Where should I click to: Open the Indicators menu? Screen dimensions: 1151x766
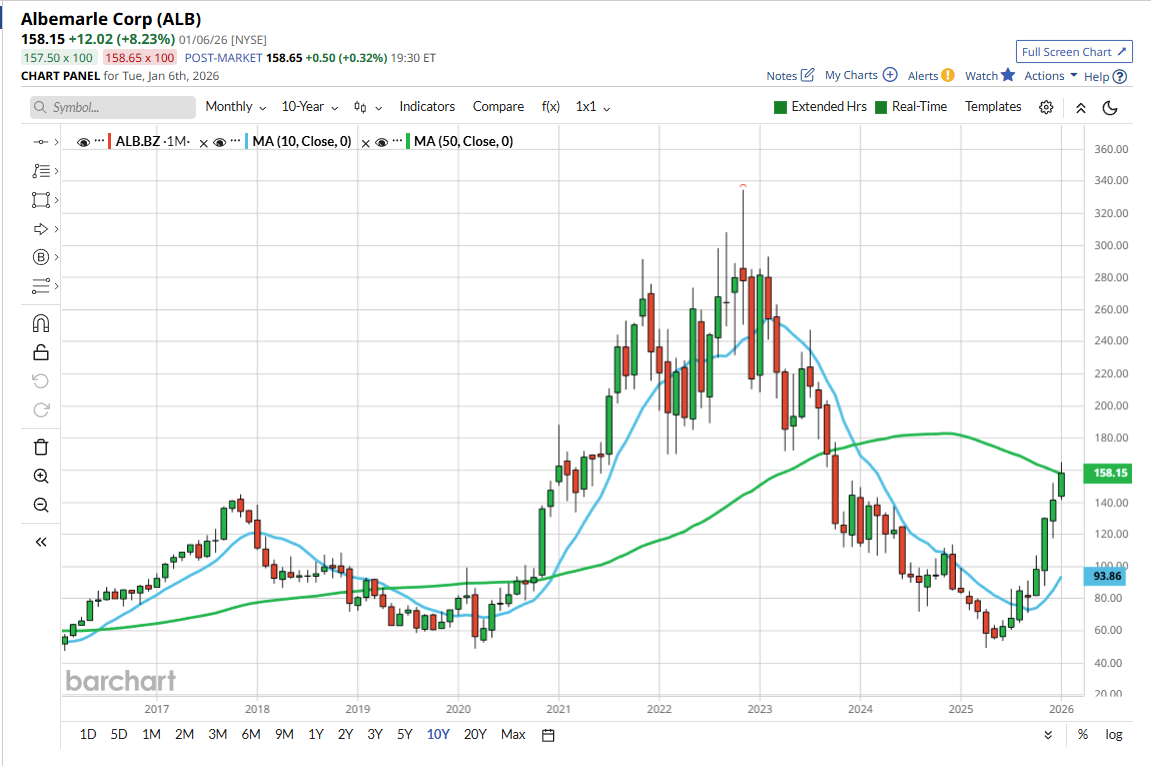(x=427, y=107)
